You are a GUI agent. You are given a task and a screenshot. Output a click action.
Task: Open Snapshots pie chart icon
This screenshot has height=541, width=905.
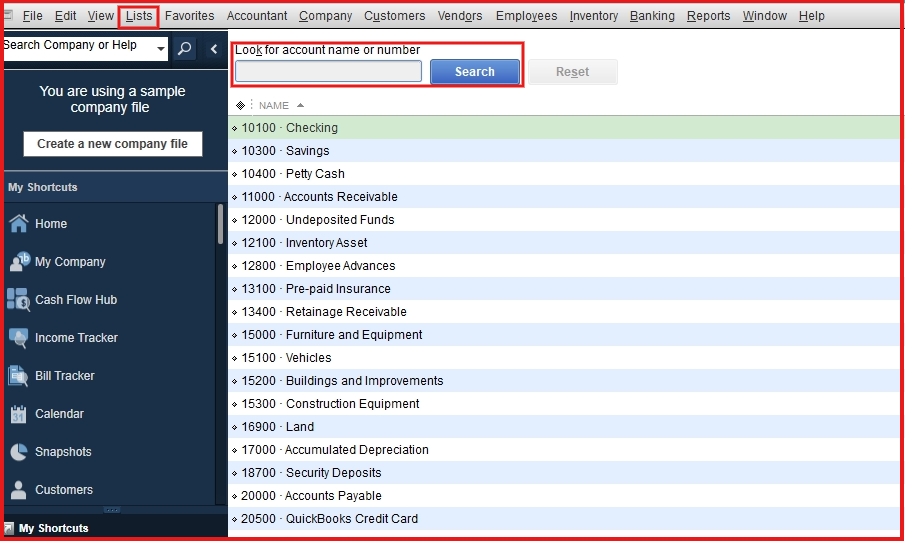coord(18,452)
